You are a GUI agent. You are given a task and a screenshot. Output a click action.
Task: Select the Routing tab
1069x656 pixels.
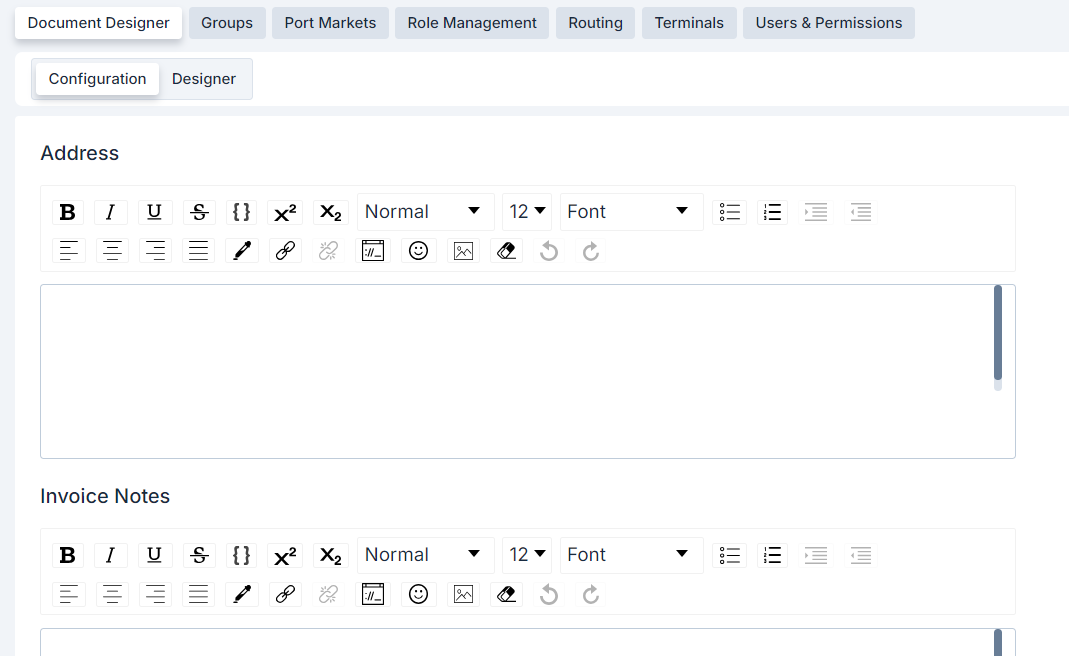(595, 23)
